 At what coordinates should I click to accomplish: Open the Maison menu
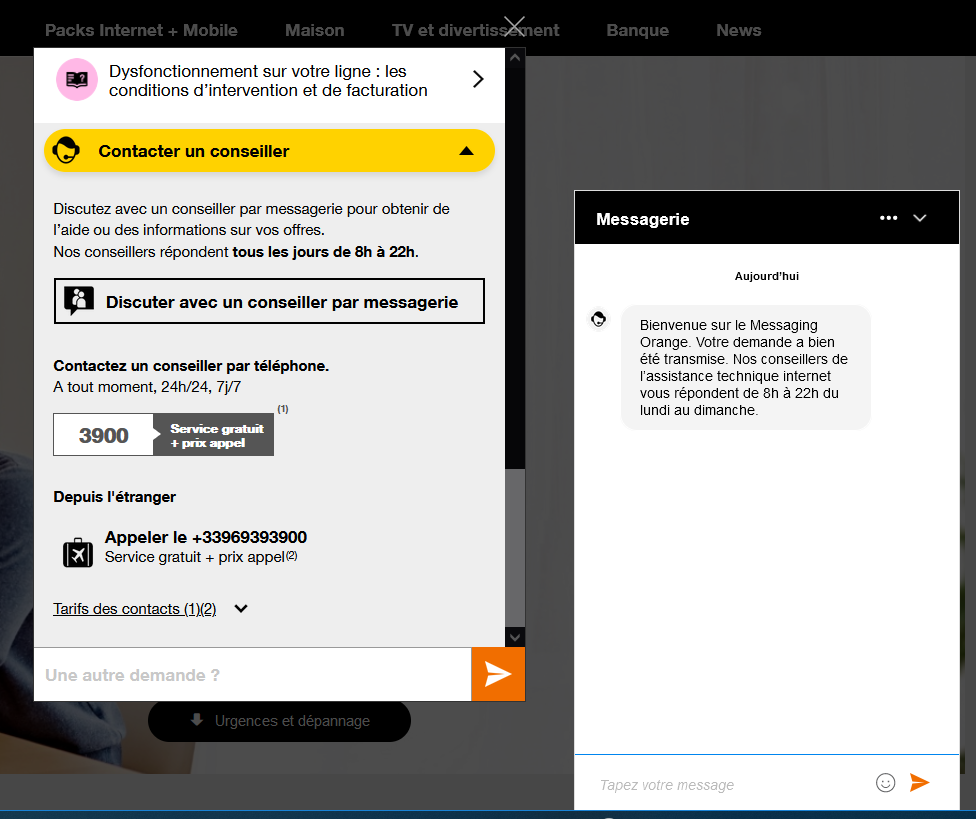(x=314, y=30)
